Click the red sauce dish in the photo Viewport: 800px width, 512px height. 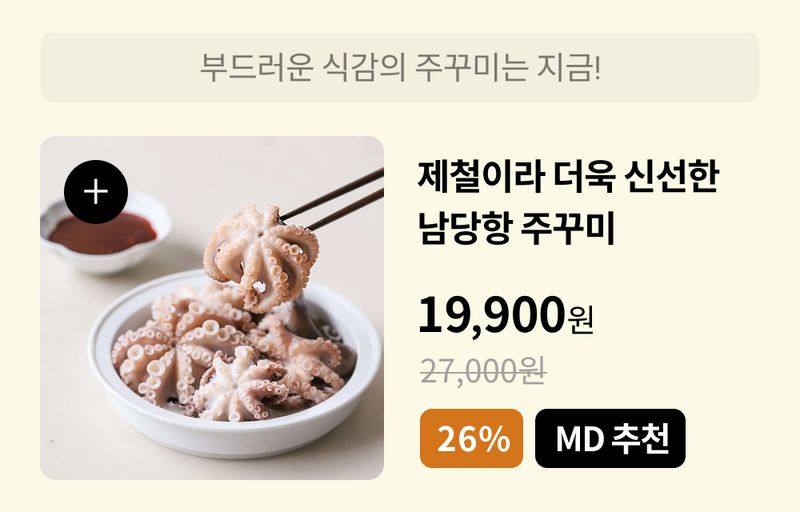pos(105,235)
